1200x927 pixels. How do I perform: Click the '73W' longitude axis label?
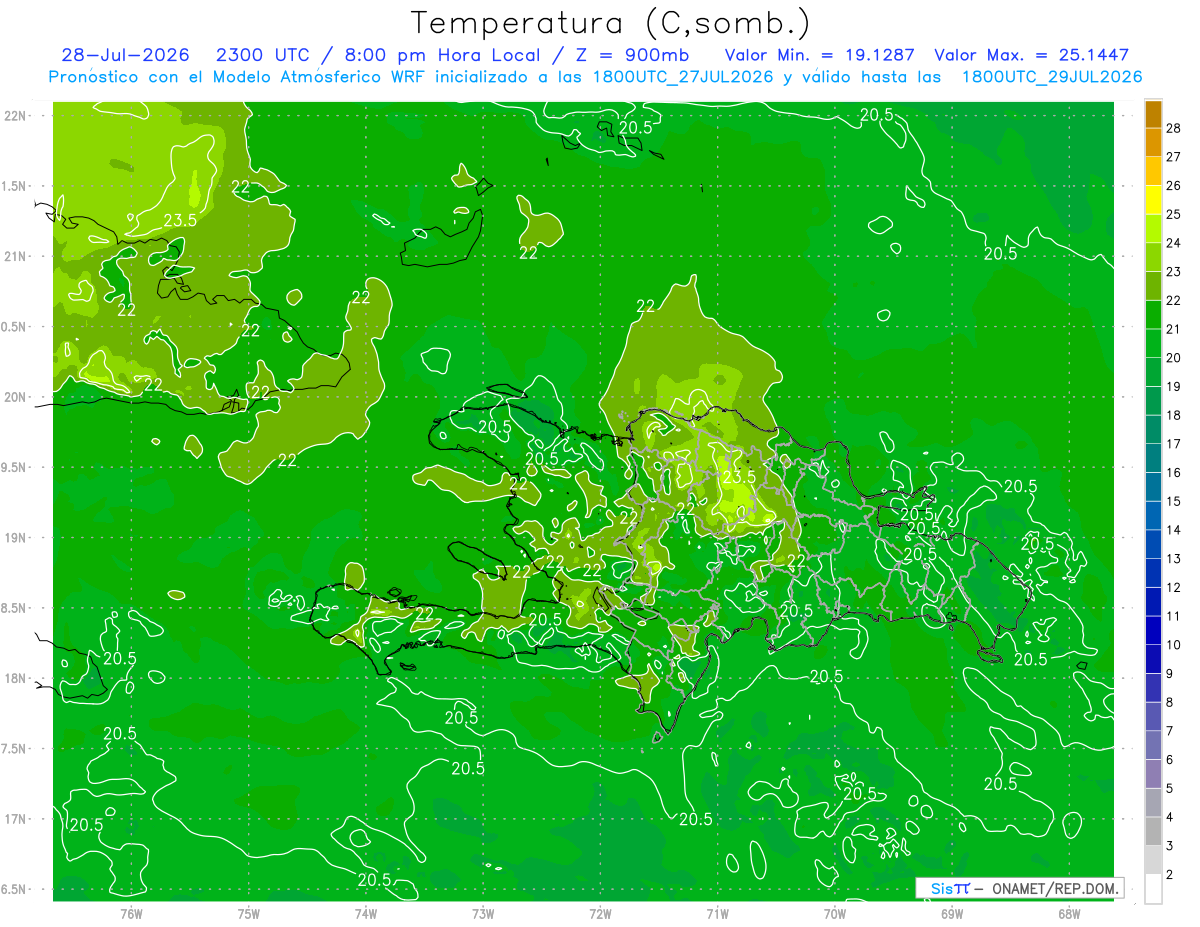[483, 913]
